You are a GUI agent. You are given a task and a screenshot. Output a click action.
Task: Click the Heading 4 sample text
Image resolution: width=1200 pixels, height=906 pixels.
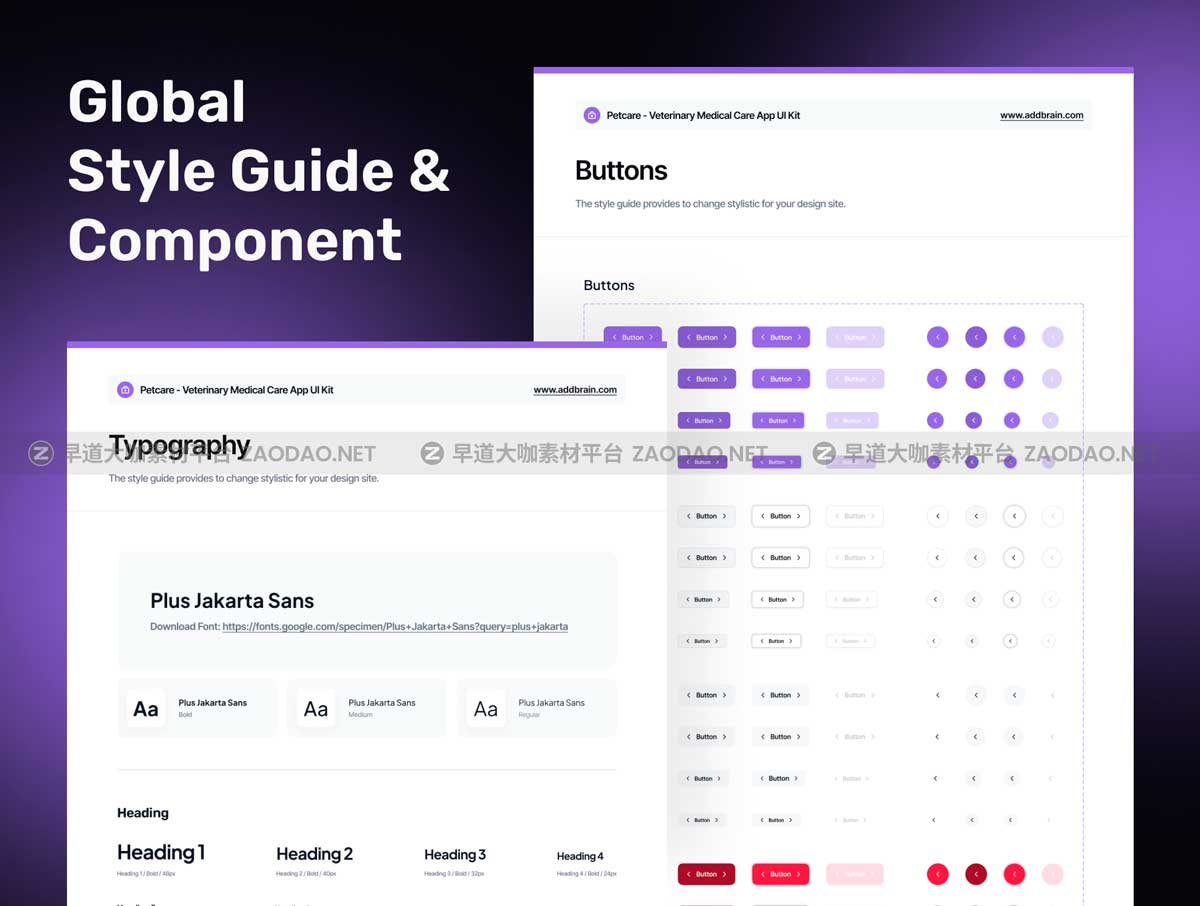click(580, 856)
